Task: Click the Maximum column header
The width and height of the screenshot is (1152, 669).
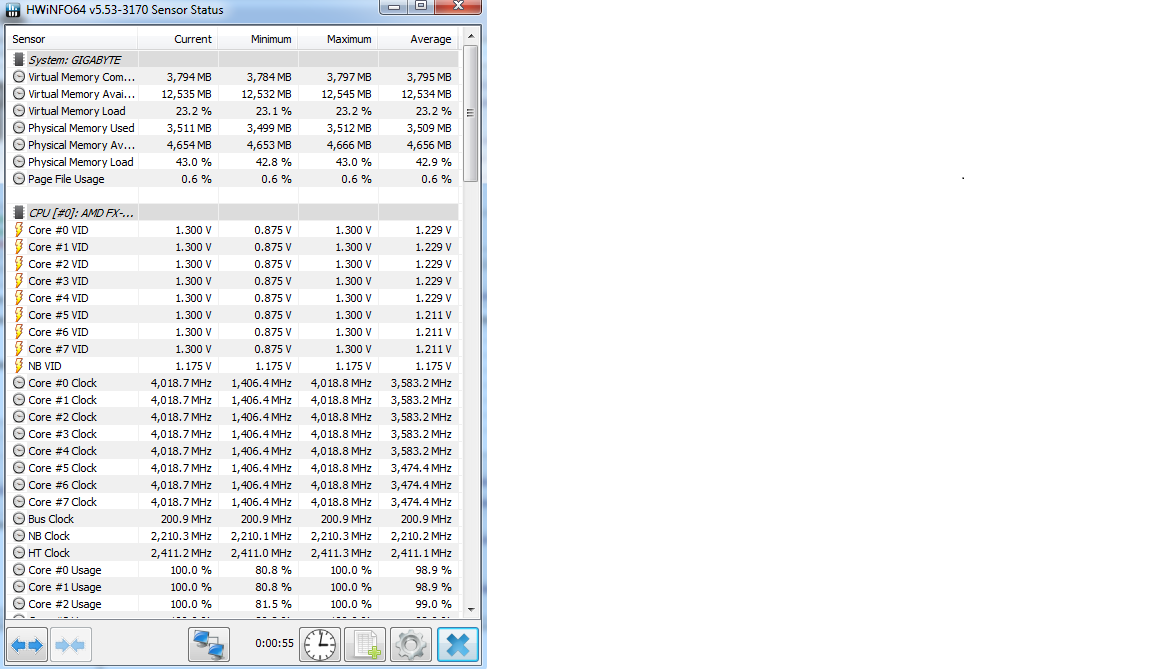Action: pos(338,39)
